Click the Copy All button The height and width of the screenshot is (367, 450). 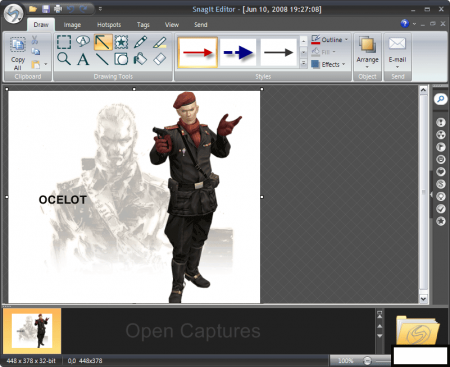click(18, 54)
